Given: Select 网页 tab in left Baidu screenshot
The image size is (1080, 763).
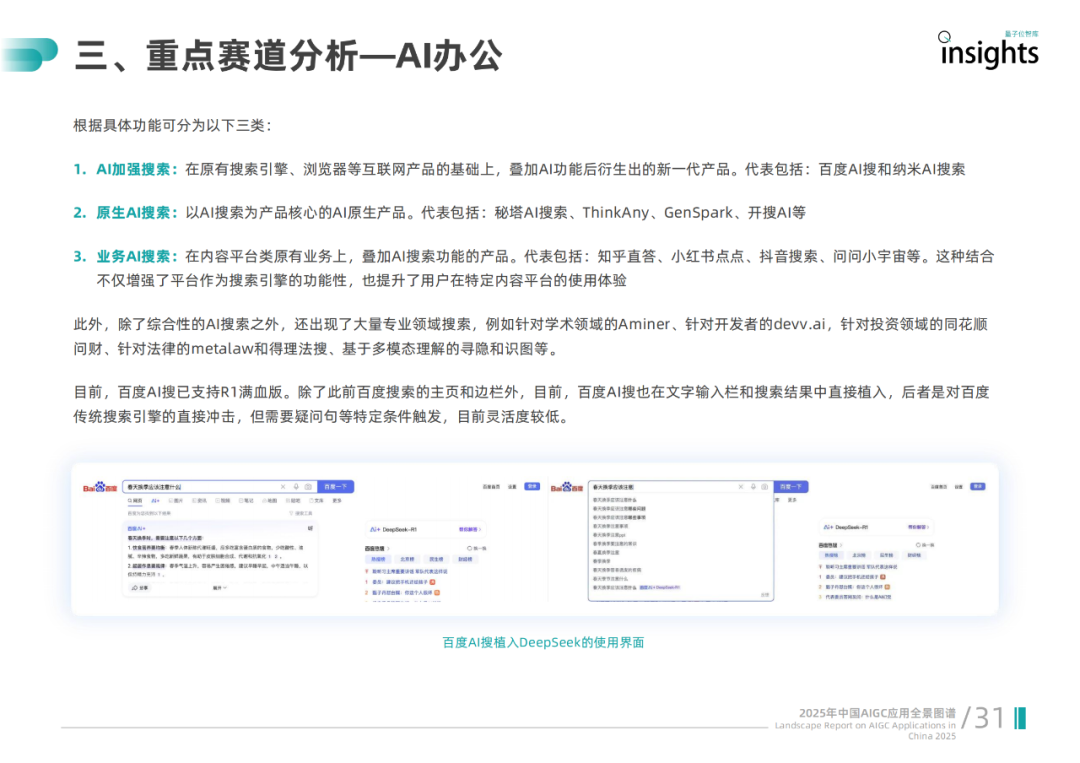Looking at the screenshot, I should click(x=135, y=501).
